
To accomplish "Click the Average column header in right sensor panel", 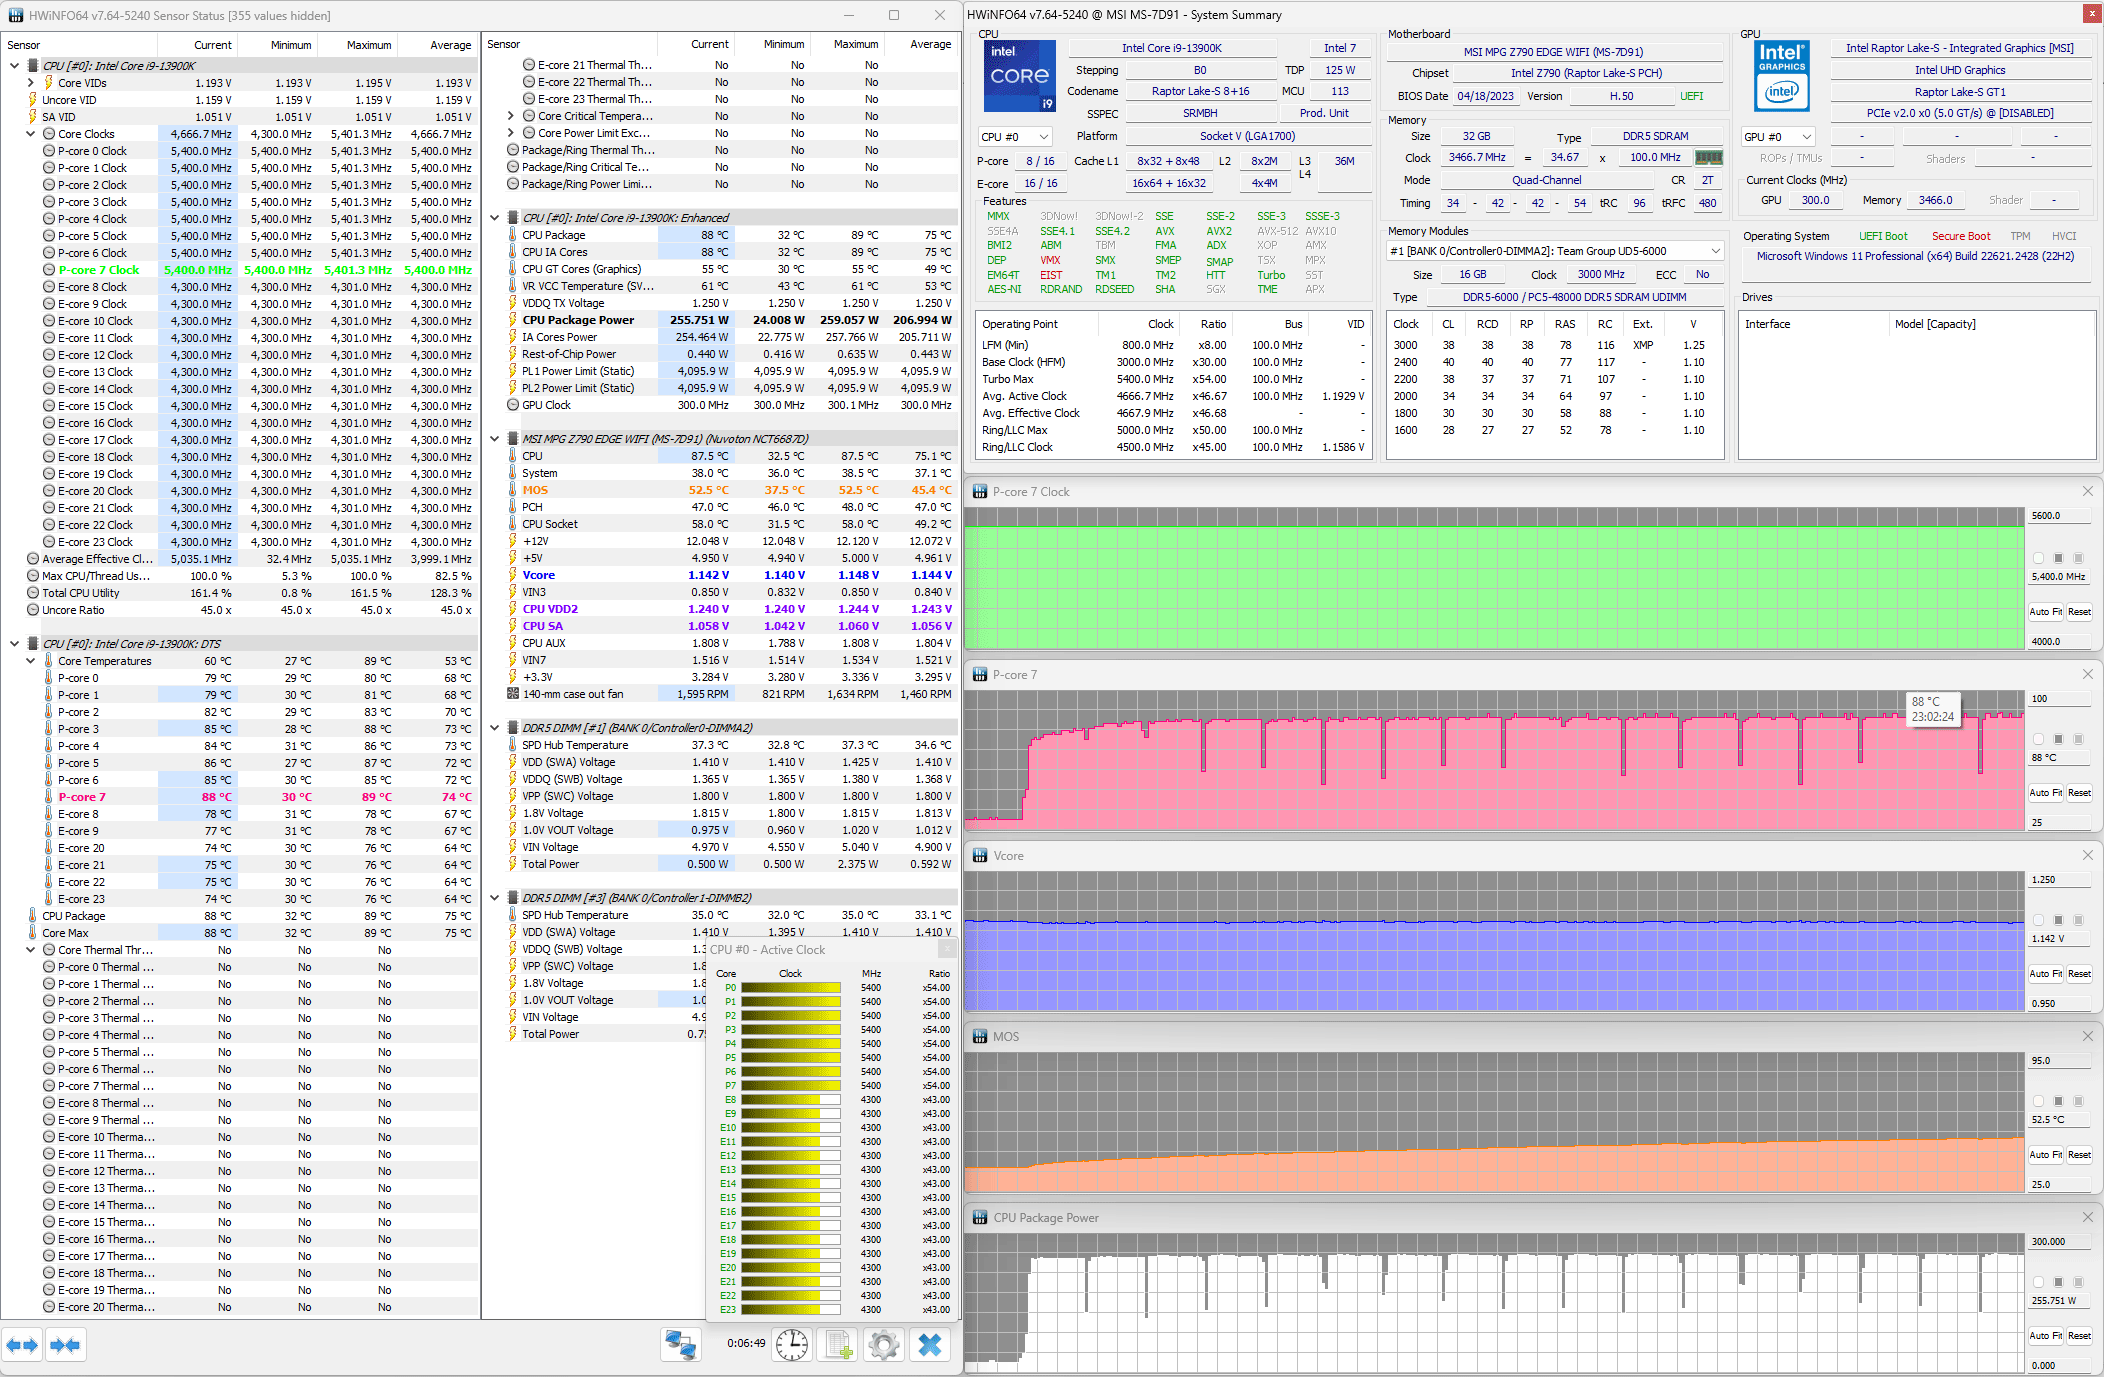I will (x=930, y=44).
